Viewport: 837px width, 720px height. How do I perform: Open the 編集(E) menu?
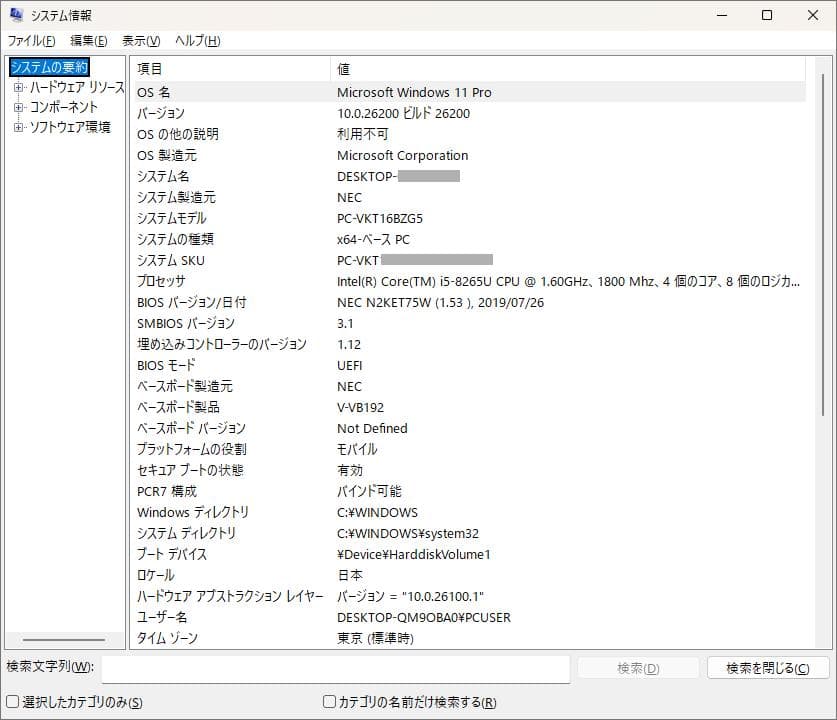point(89,41)
